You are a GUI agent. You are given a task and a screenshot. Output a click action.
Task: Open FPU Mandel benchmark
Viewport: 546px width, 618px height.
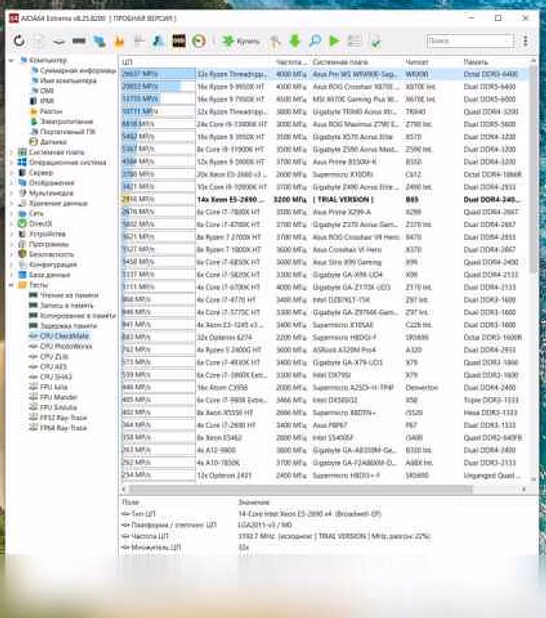[58, 397]
